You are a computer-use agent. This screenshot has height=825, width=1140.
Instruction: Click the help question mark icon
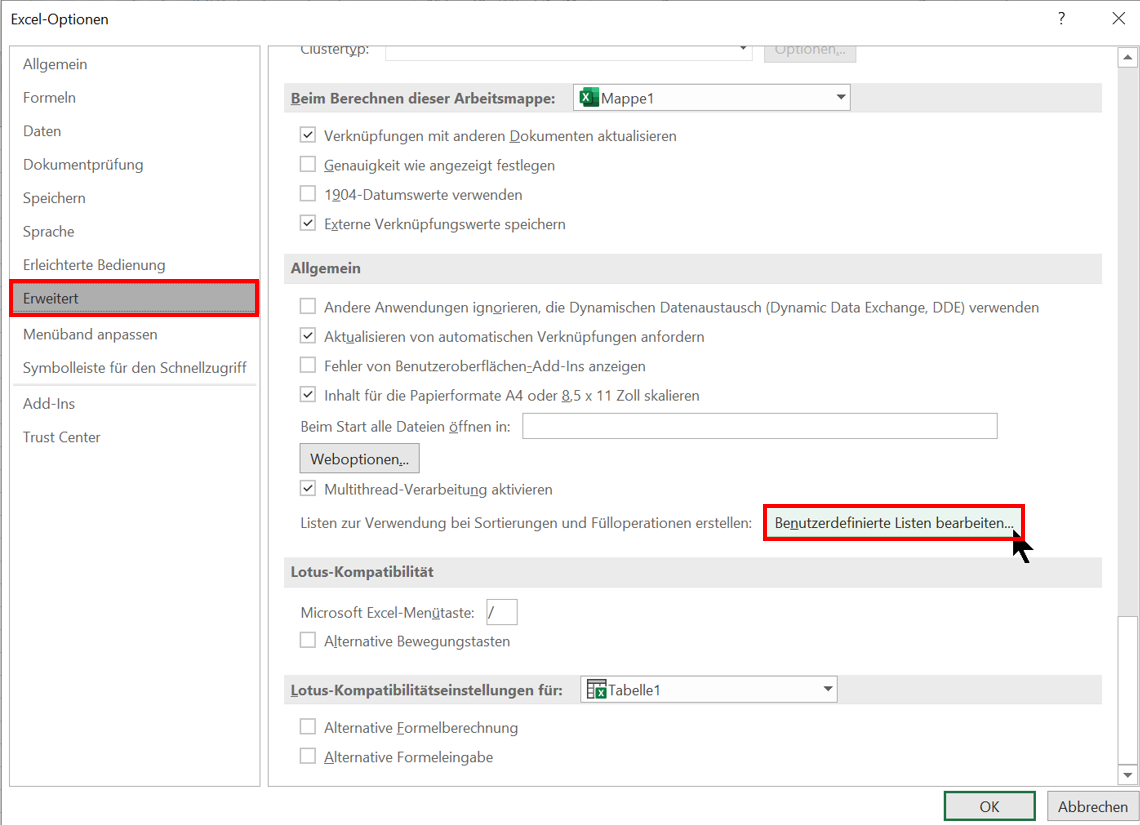[x=1061, y=19]
